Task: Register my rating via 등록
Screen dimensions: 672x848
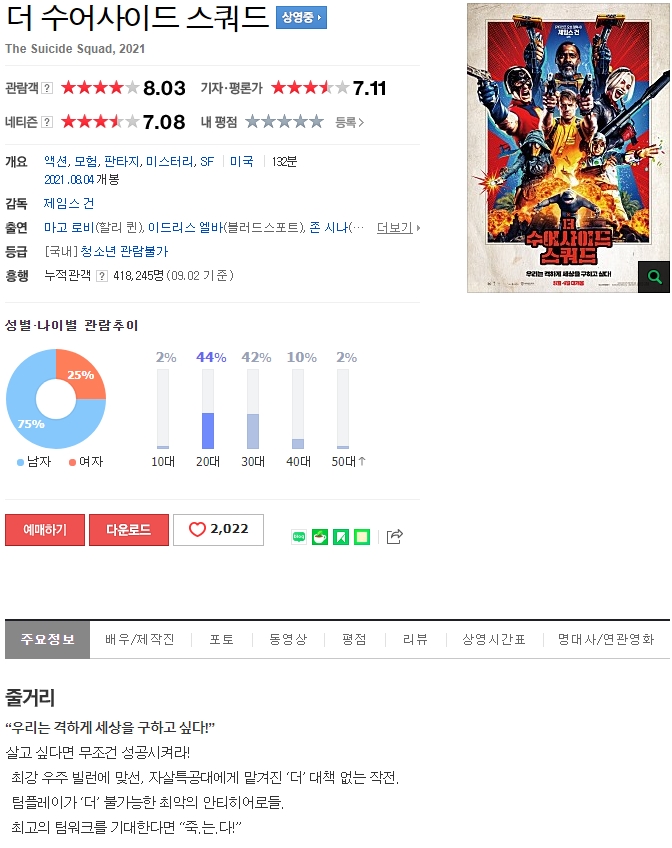Action: pyautogui.click(x=349, y=122)
